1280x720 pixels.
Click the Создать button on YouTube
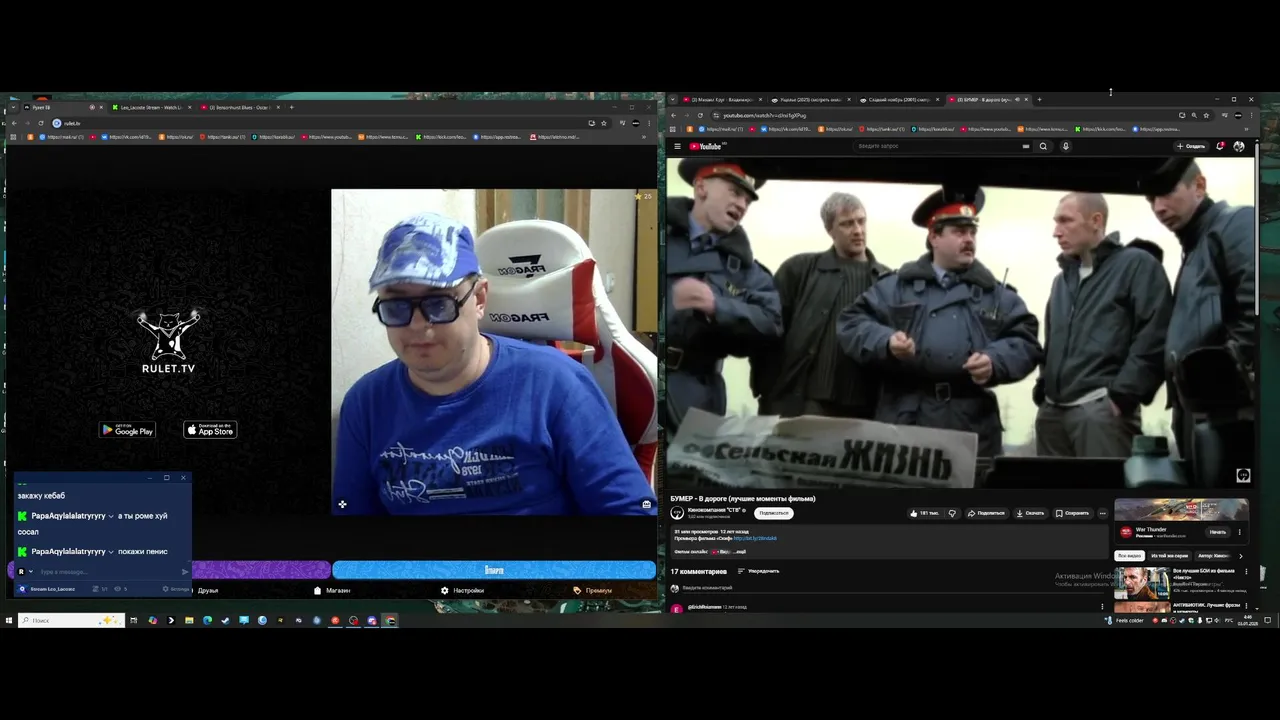pos(1191,146)
